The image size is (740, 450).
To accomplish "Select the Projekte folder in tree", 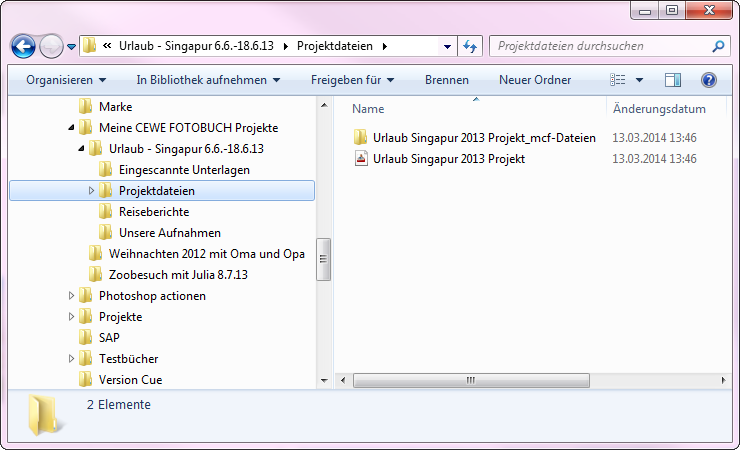I will 120,317.
